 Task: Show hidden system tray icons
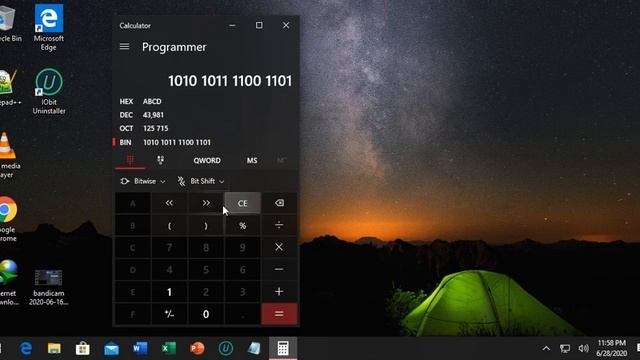(546, 348)
